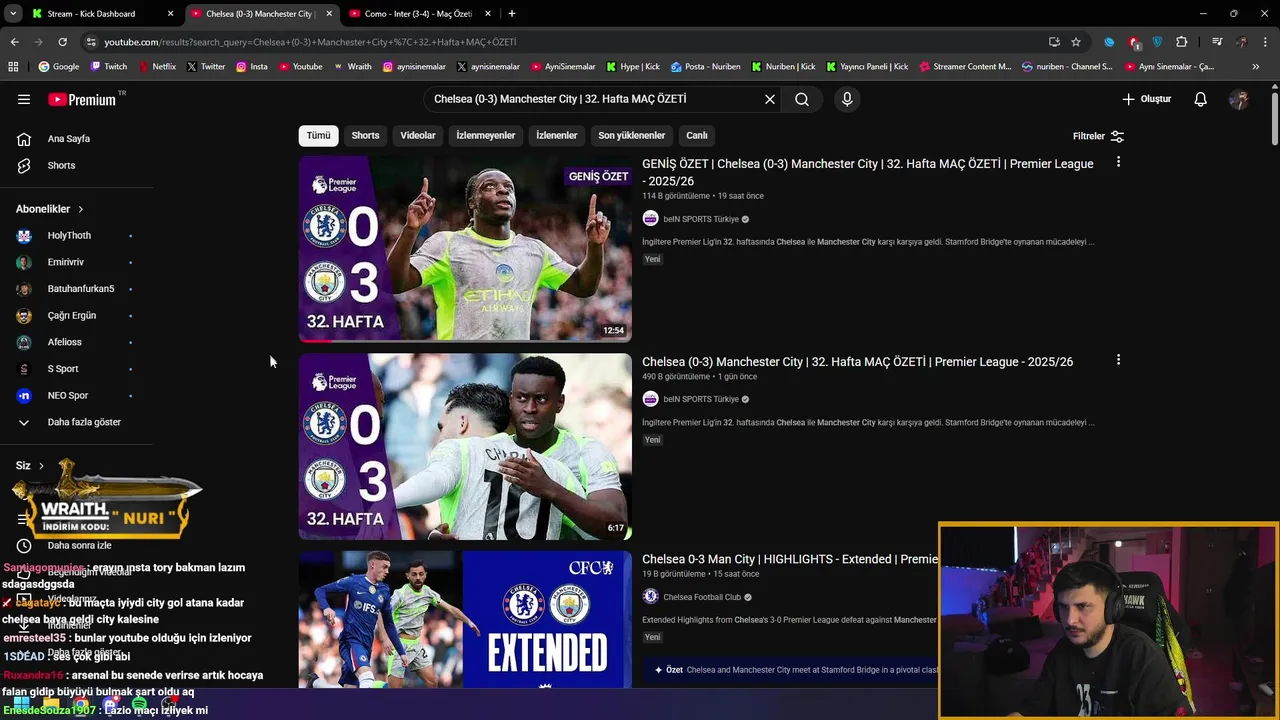Open the account avatar menu
The height and width of the screenshot is (720, 1280).
(1239, 99)
